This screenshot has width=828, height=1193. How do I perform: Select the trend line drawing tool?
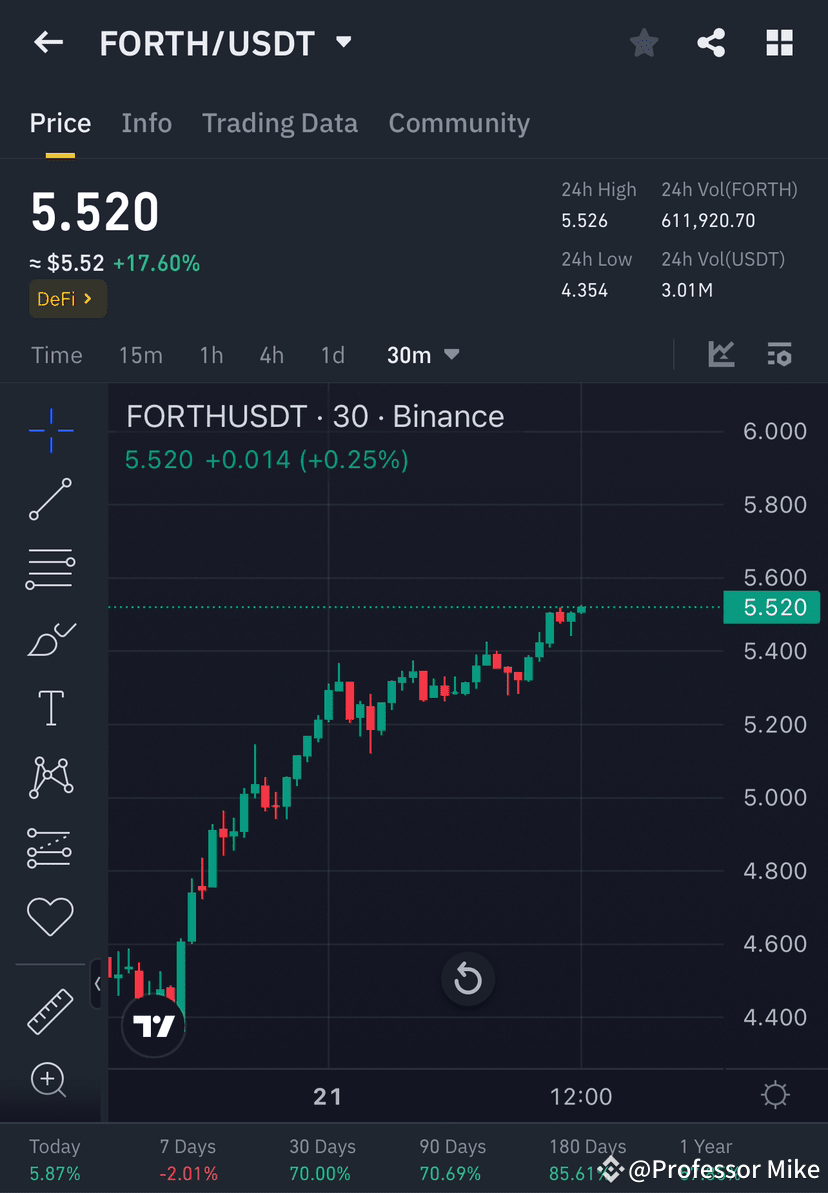click(x=50, y=499)
